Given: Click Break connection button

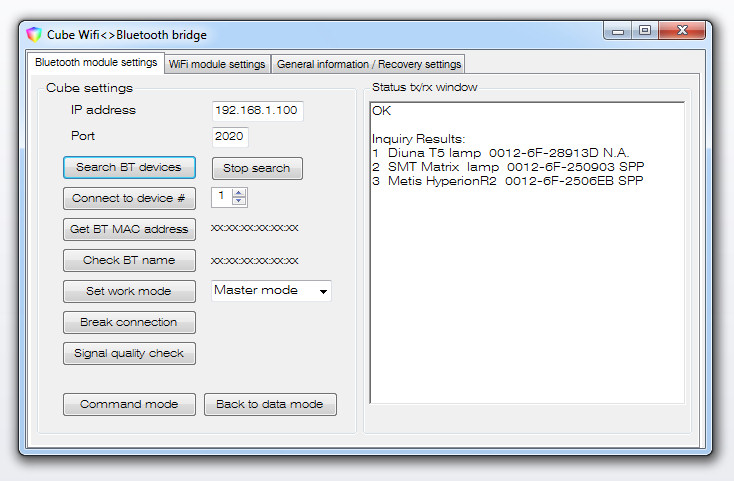Looking at the screenshot, I should (129, 322).
